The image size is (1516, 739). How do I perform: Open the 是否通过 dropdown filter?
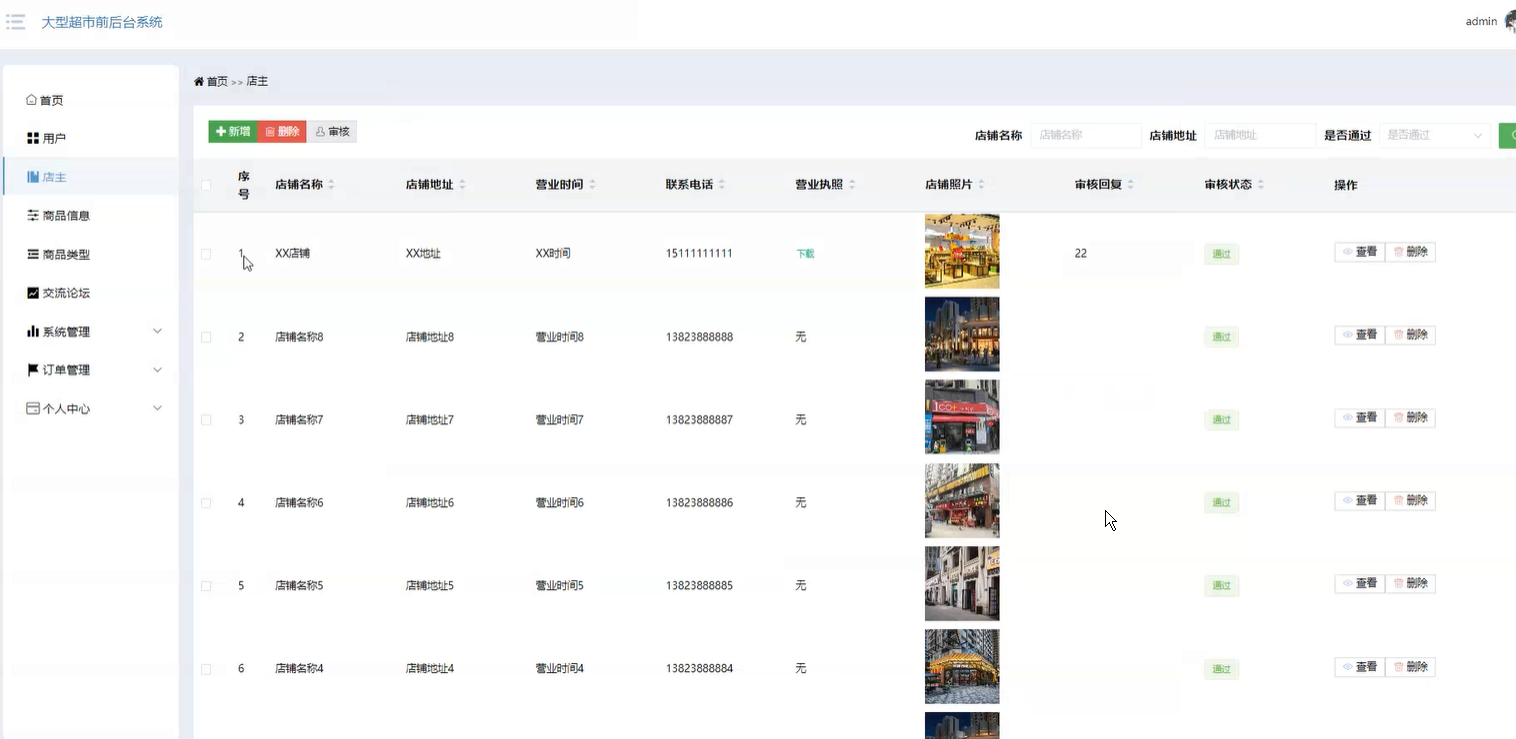pyautogui.click(x=1435, y=135)
